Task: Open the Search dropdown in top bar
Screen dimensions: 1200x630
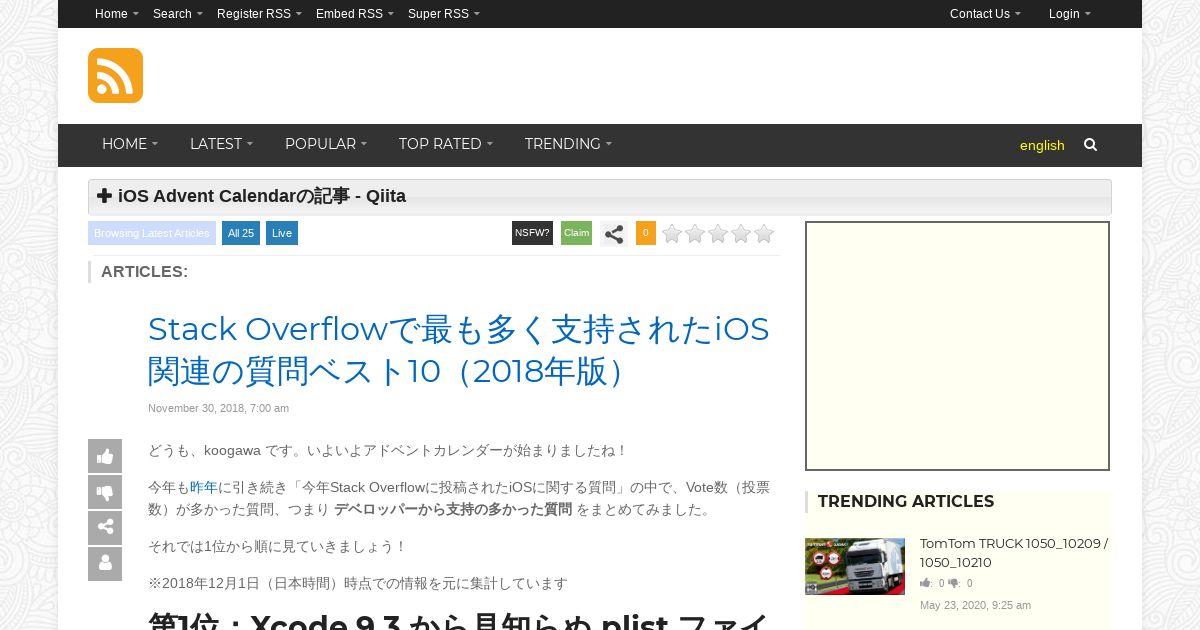Action: tap(178, 14)
